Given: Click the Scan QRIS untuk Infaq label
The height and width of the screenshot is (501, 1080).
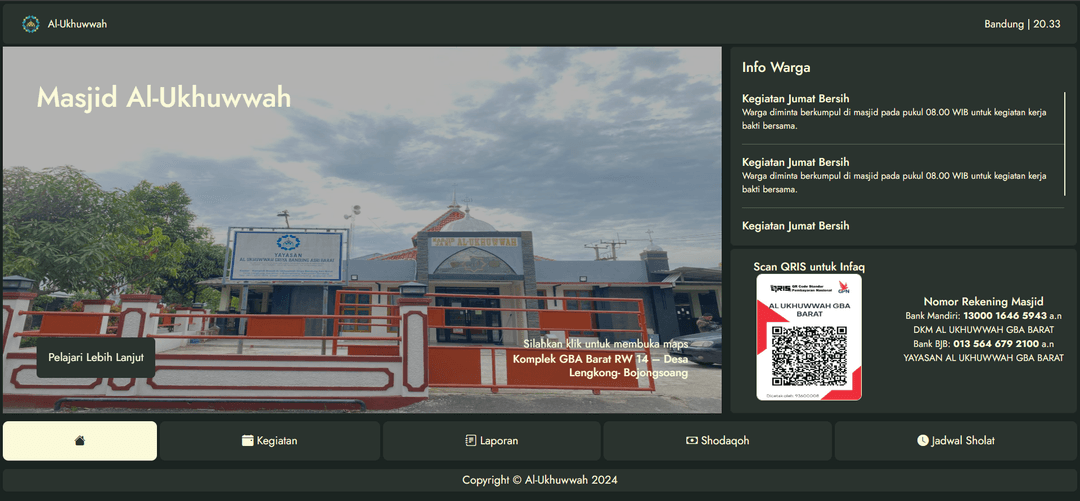Looking at the screenshot, I should 809,267.
